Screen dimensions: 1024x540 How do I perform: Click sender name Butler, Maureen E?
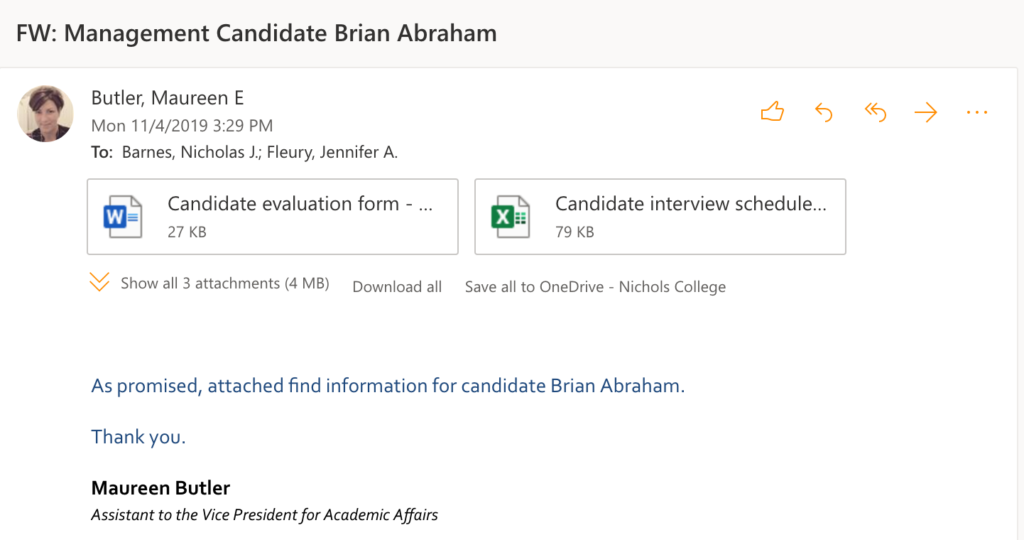click(x=167, y=98)
